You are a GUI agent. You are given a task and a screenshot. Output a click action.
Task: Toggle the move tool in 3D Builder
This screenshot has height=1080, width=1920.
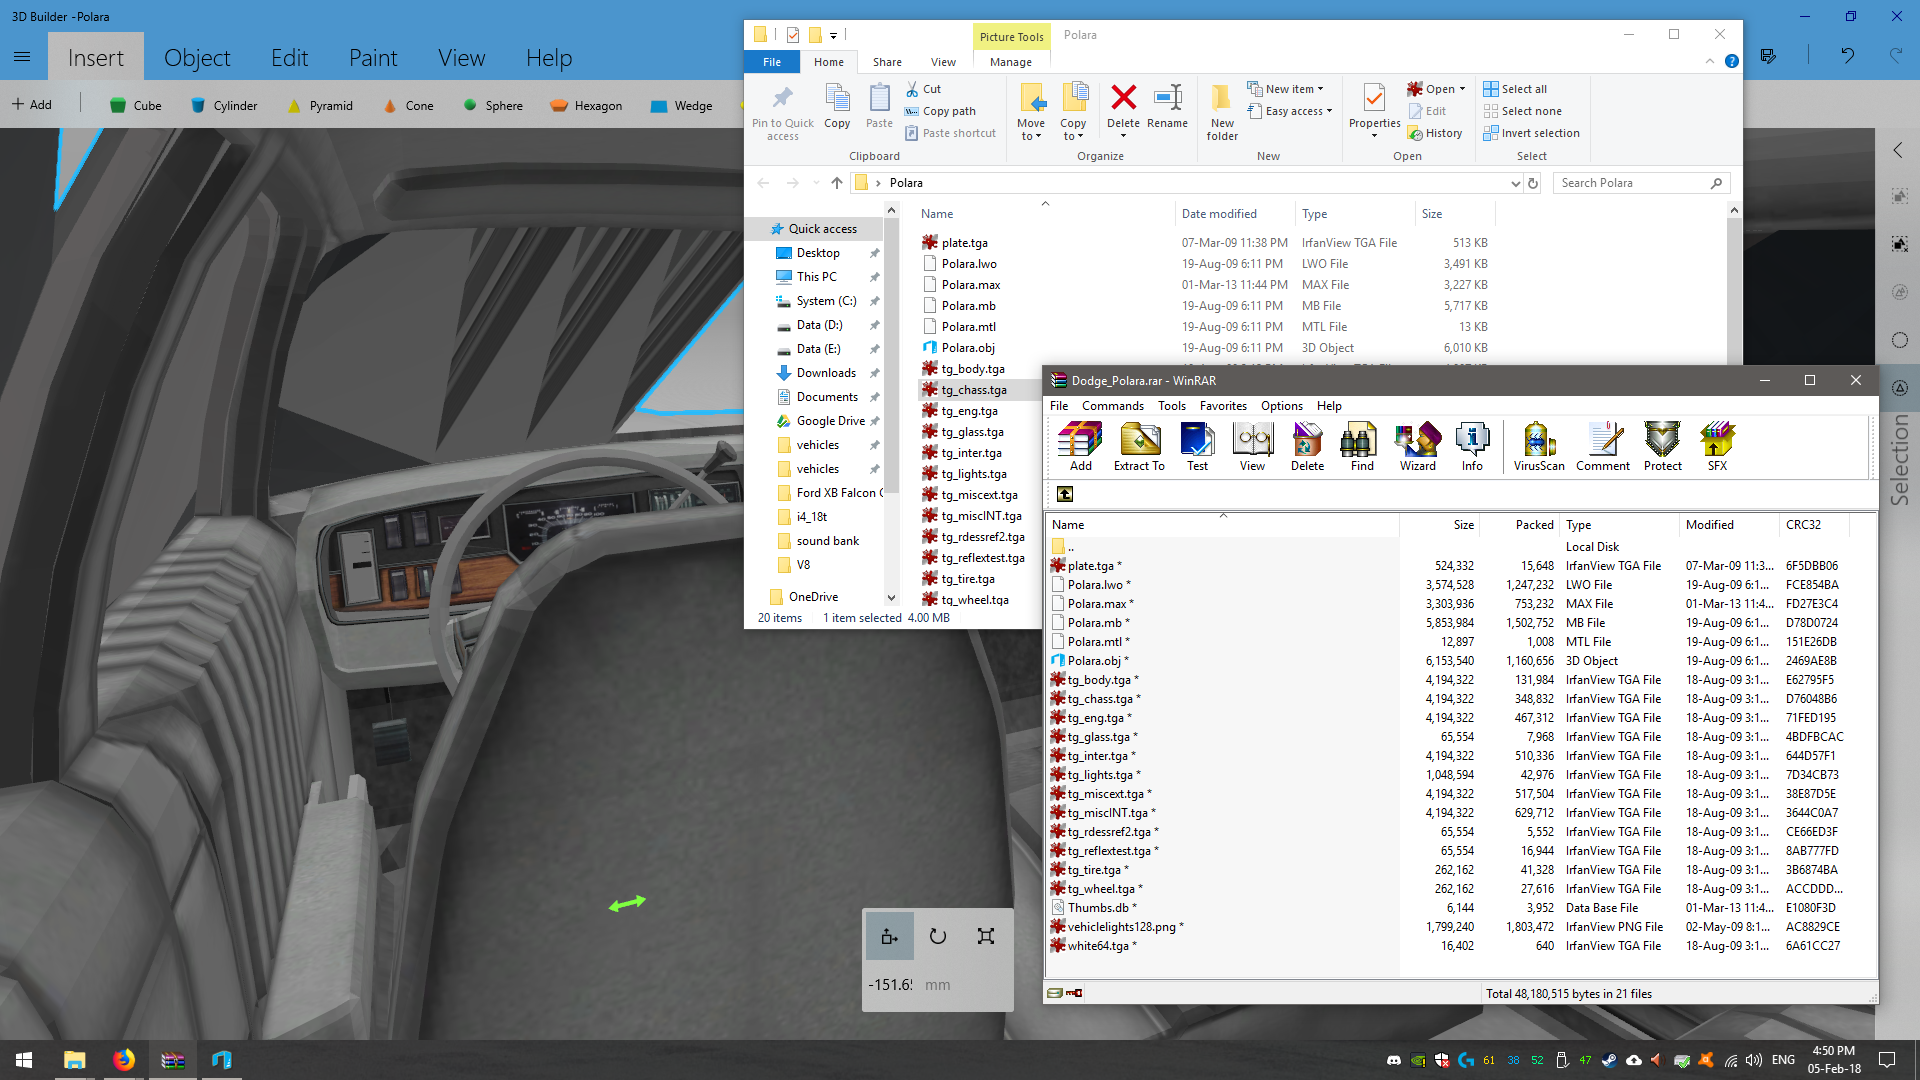pos(889,937)
